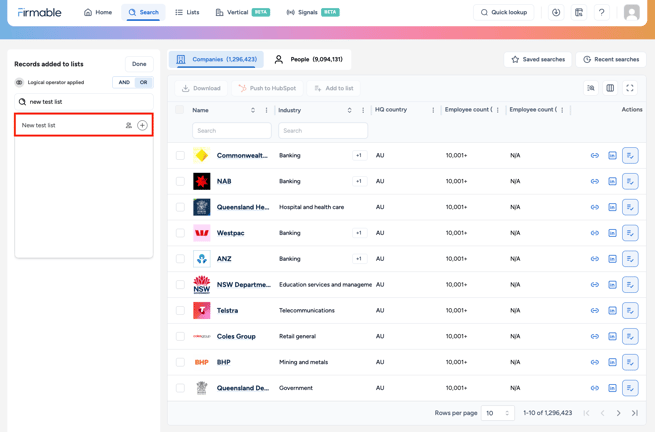Select the AND logical operator
The width and height of the screenshot is (655, 432).
124,82
